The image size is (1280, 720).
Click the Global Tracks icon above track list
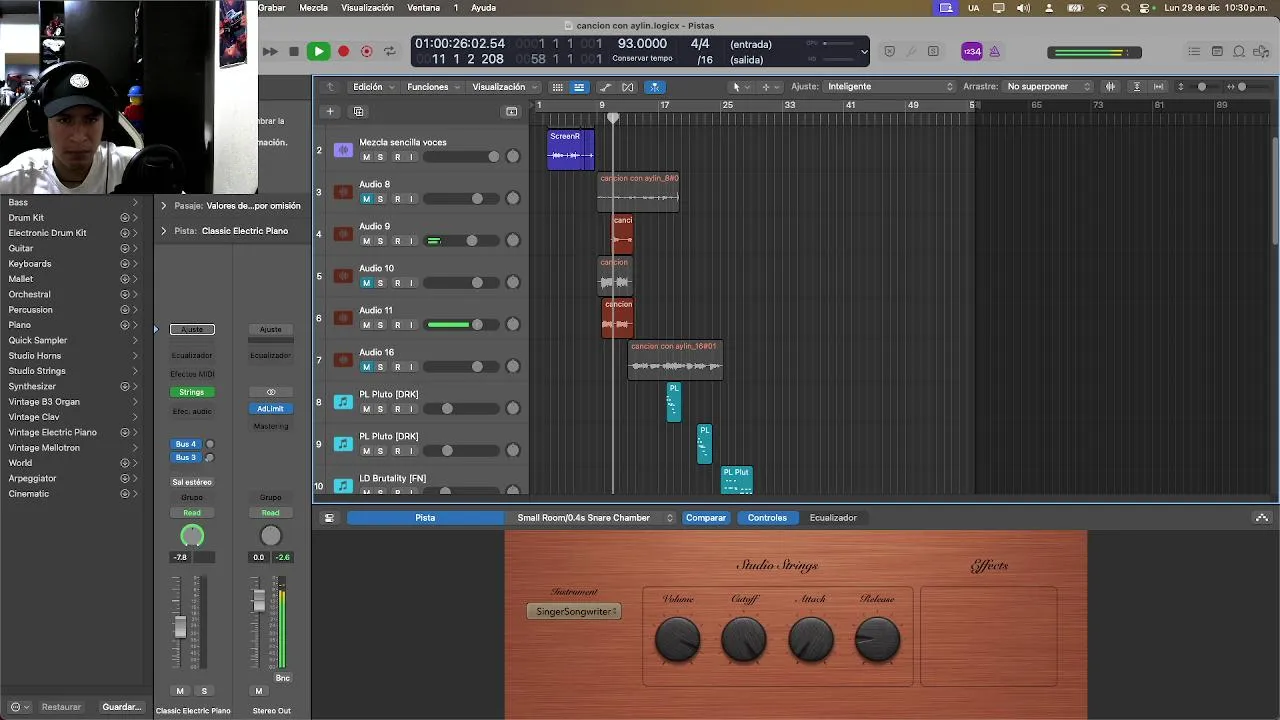512,111
